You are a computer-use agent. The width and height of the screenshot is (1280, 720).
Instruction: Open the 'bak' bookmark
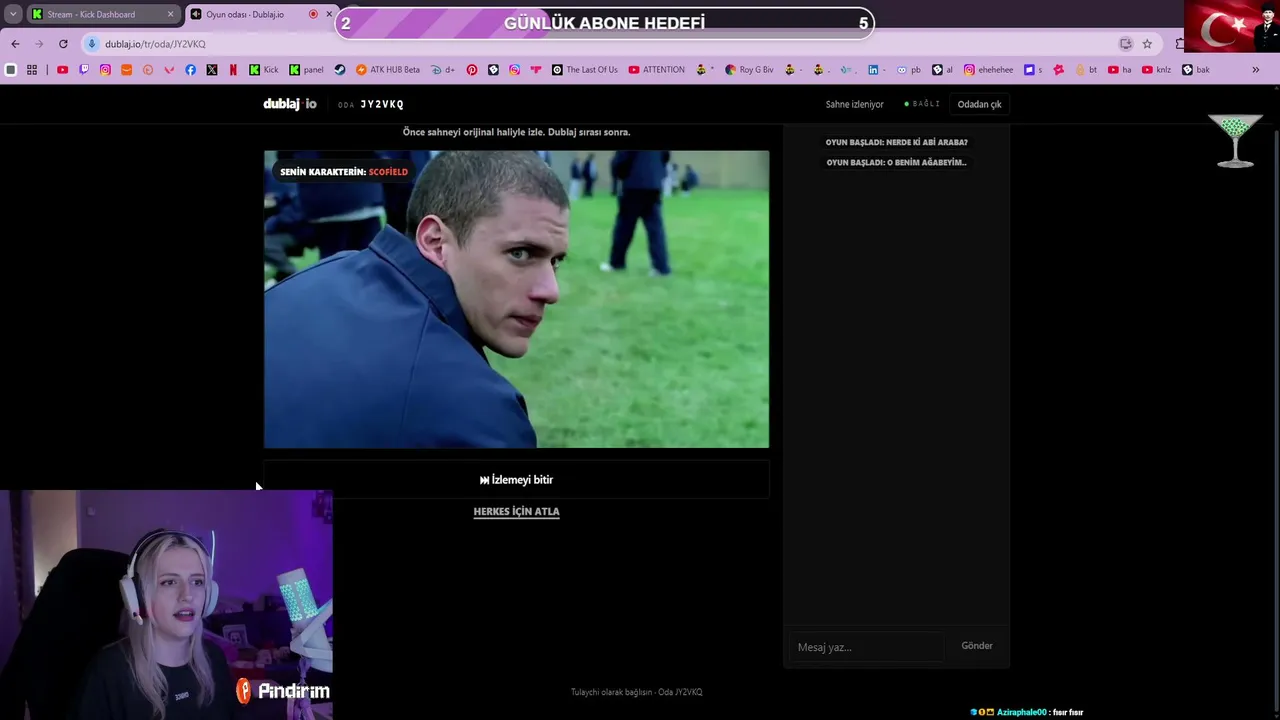1196,70
